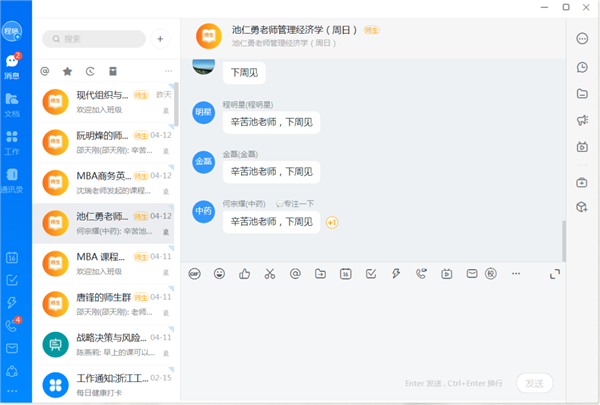Filter conversations by @ mentions
This screenshot has width=600, height=405.
coord(45,71)
